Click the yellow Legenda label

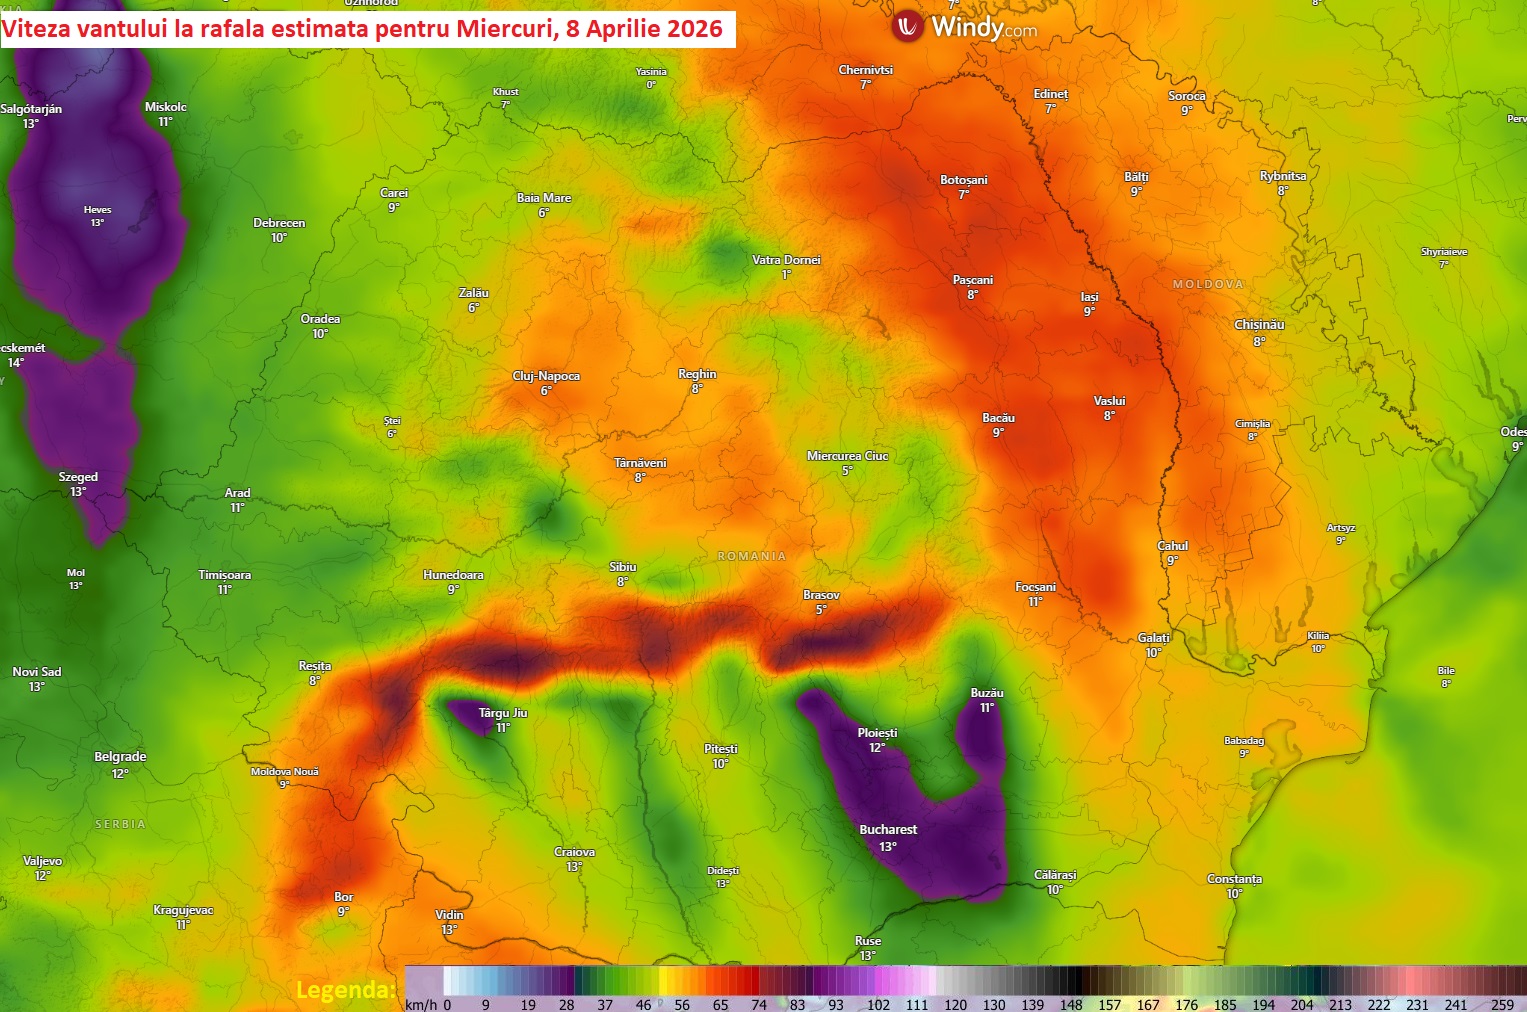point(346,990)
